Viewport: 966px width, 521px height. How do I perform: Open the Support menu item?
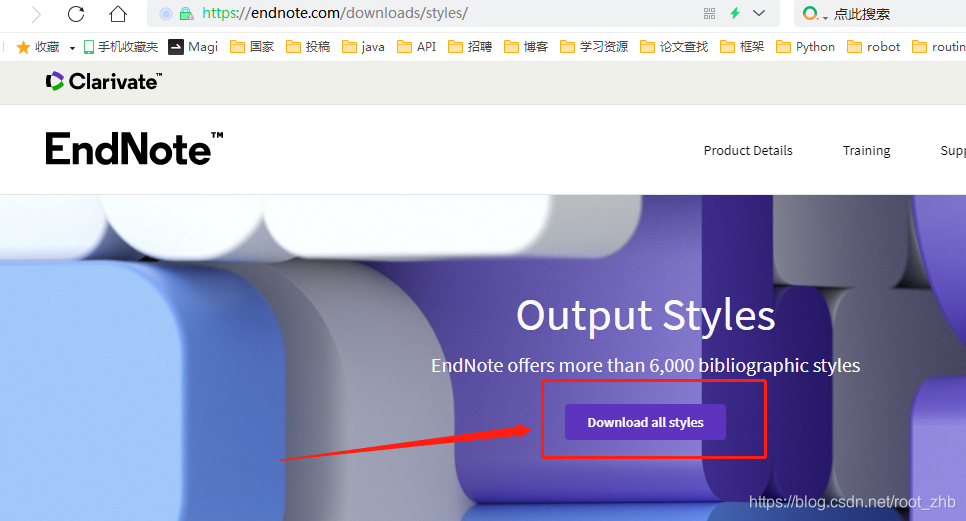953,150
